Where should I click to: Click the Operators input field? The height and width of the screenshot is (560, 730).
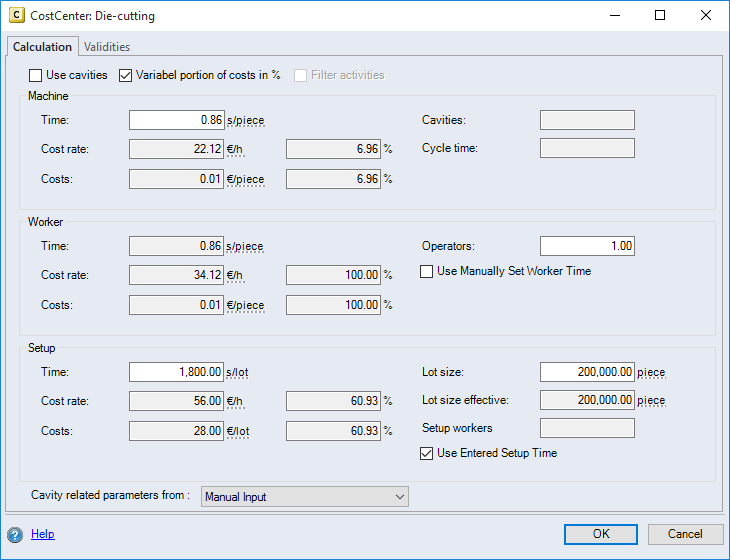(587, 246)
